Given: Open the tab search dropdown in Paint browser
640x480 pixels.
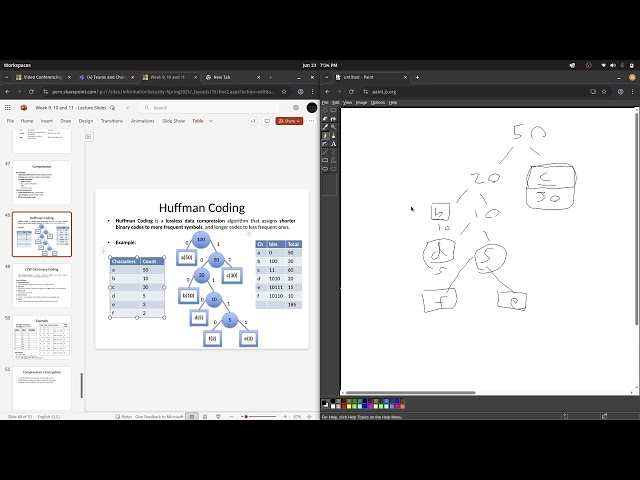Looking at the screenshot, I should (x=327, y=77).
